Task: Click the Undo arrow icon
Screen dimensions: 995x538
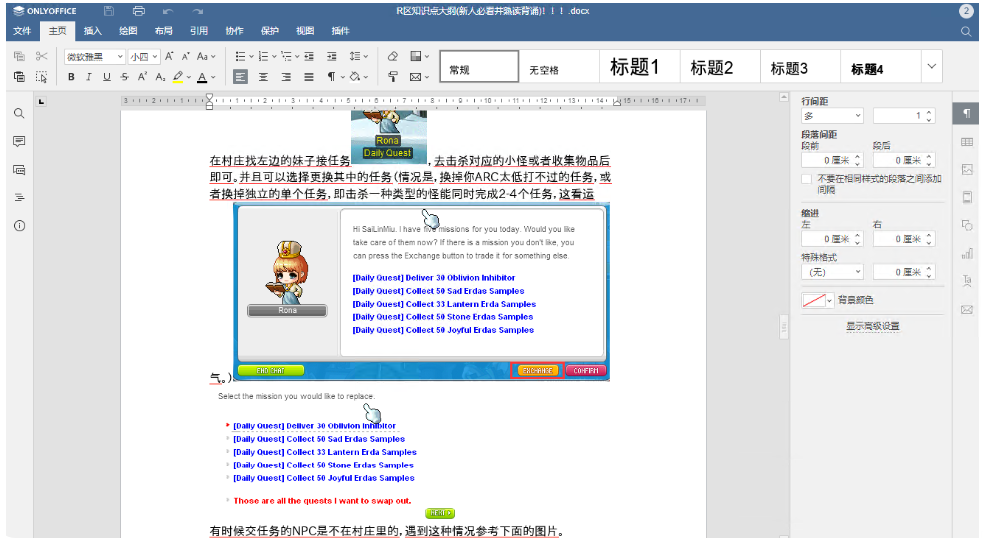Action: tap(168, 11)
